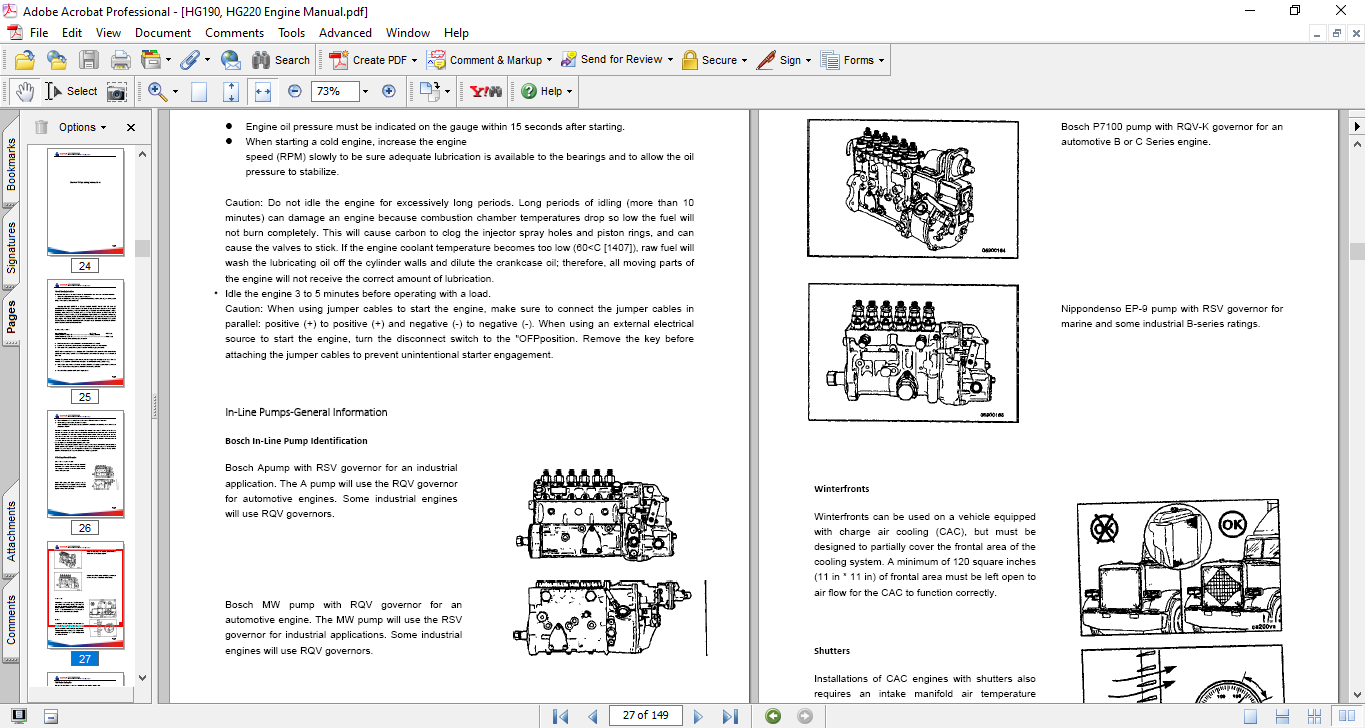This screenshot has width=1365, height=728.
Task: Expand the Create PDF dropdown
Action: (414, 60)
